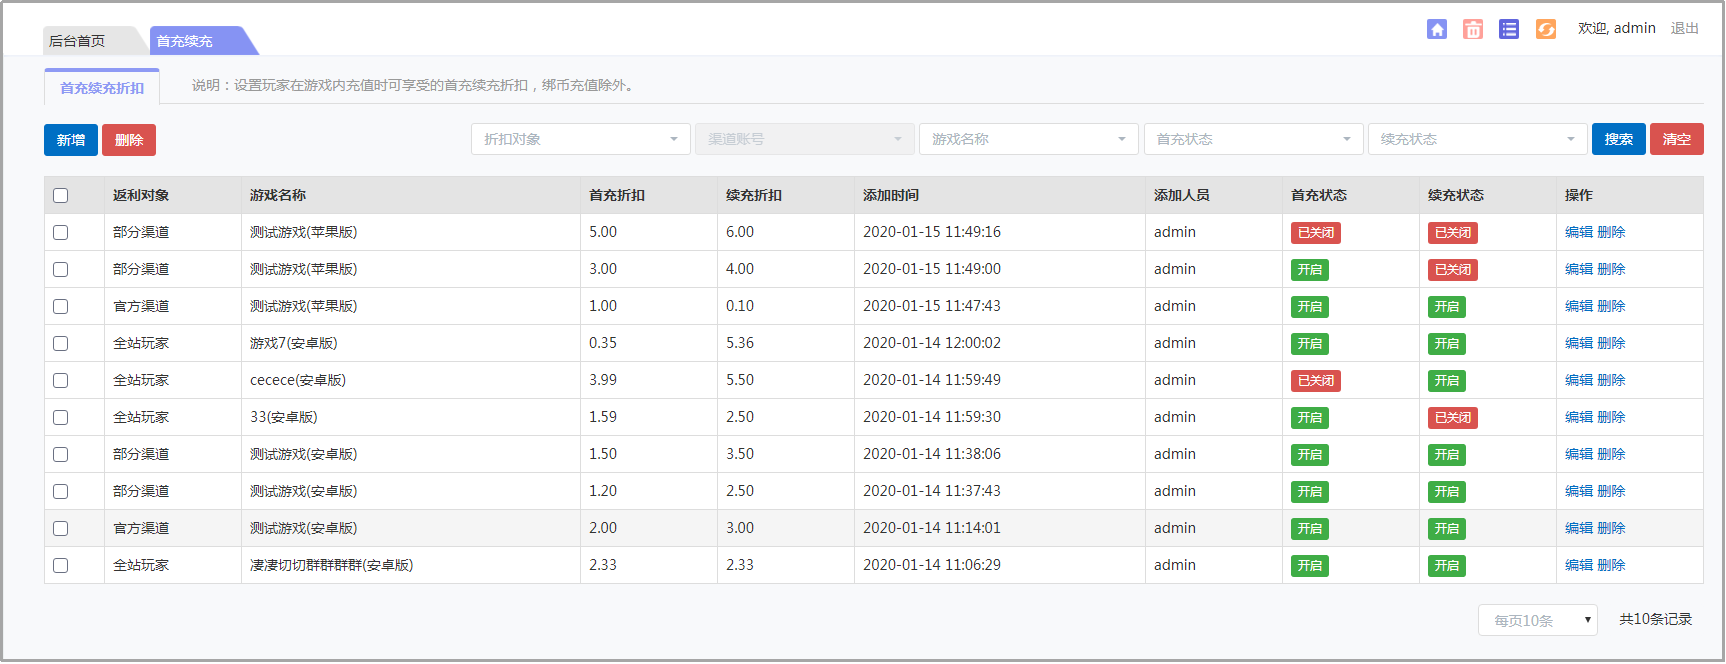This screenshot has width=1726, height=664.
Task: Toggle the select-all checkbox in the table header
Action: pos(61,196)
